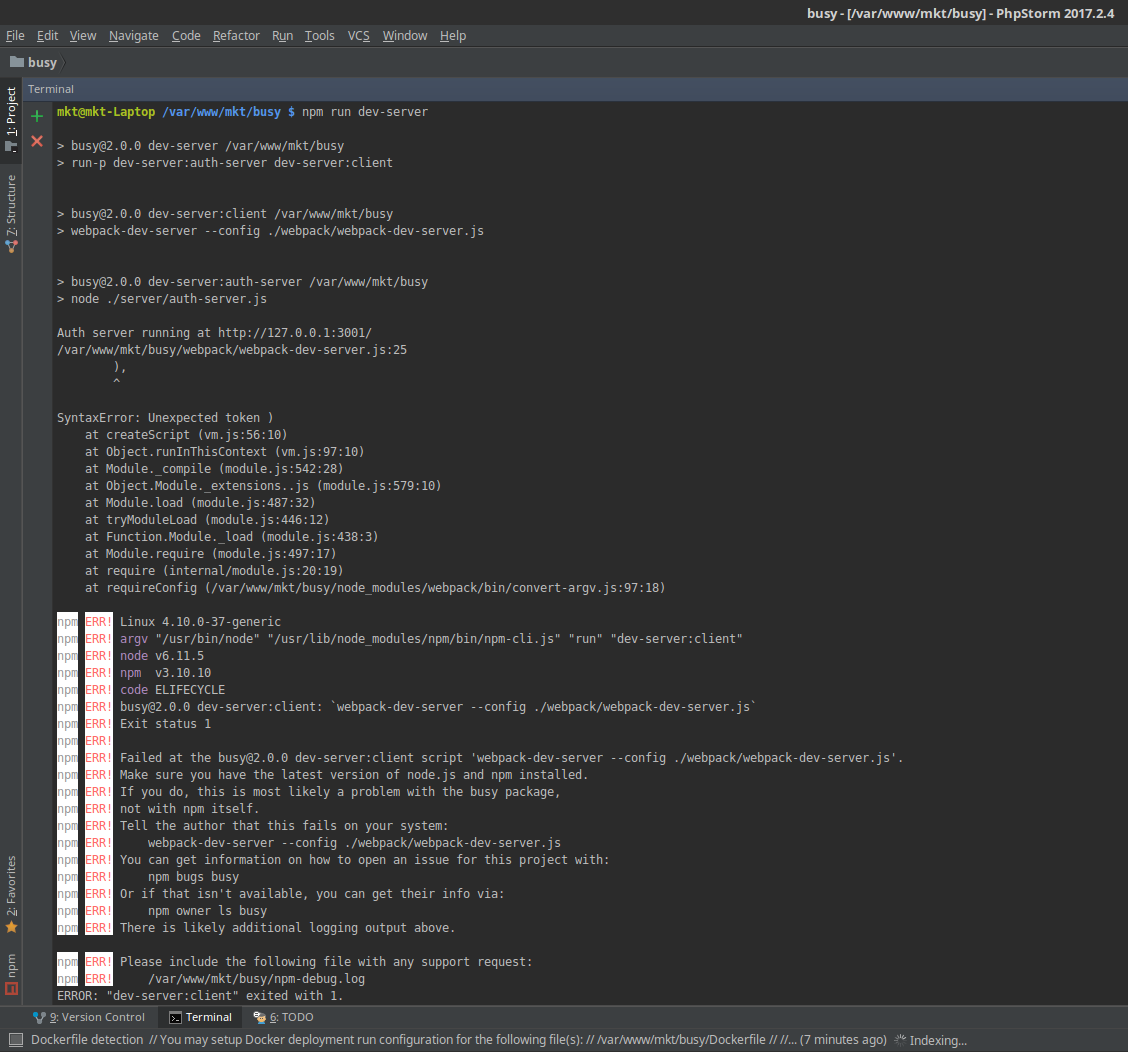This screenshot has width=1128, height=1052.
Task: Click the red X to close terminal session
Action: (36, 141)
